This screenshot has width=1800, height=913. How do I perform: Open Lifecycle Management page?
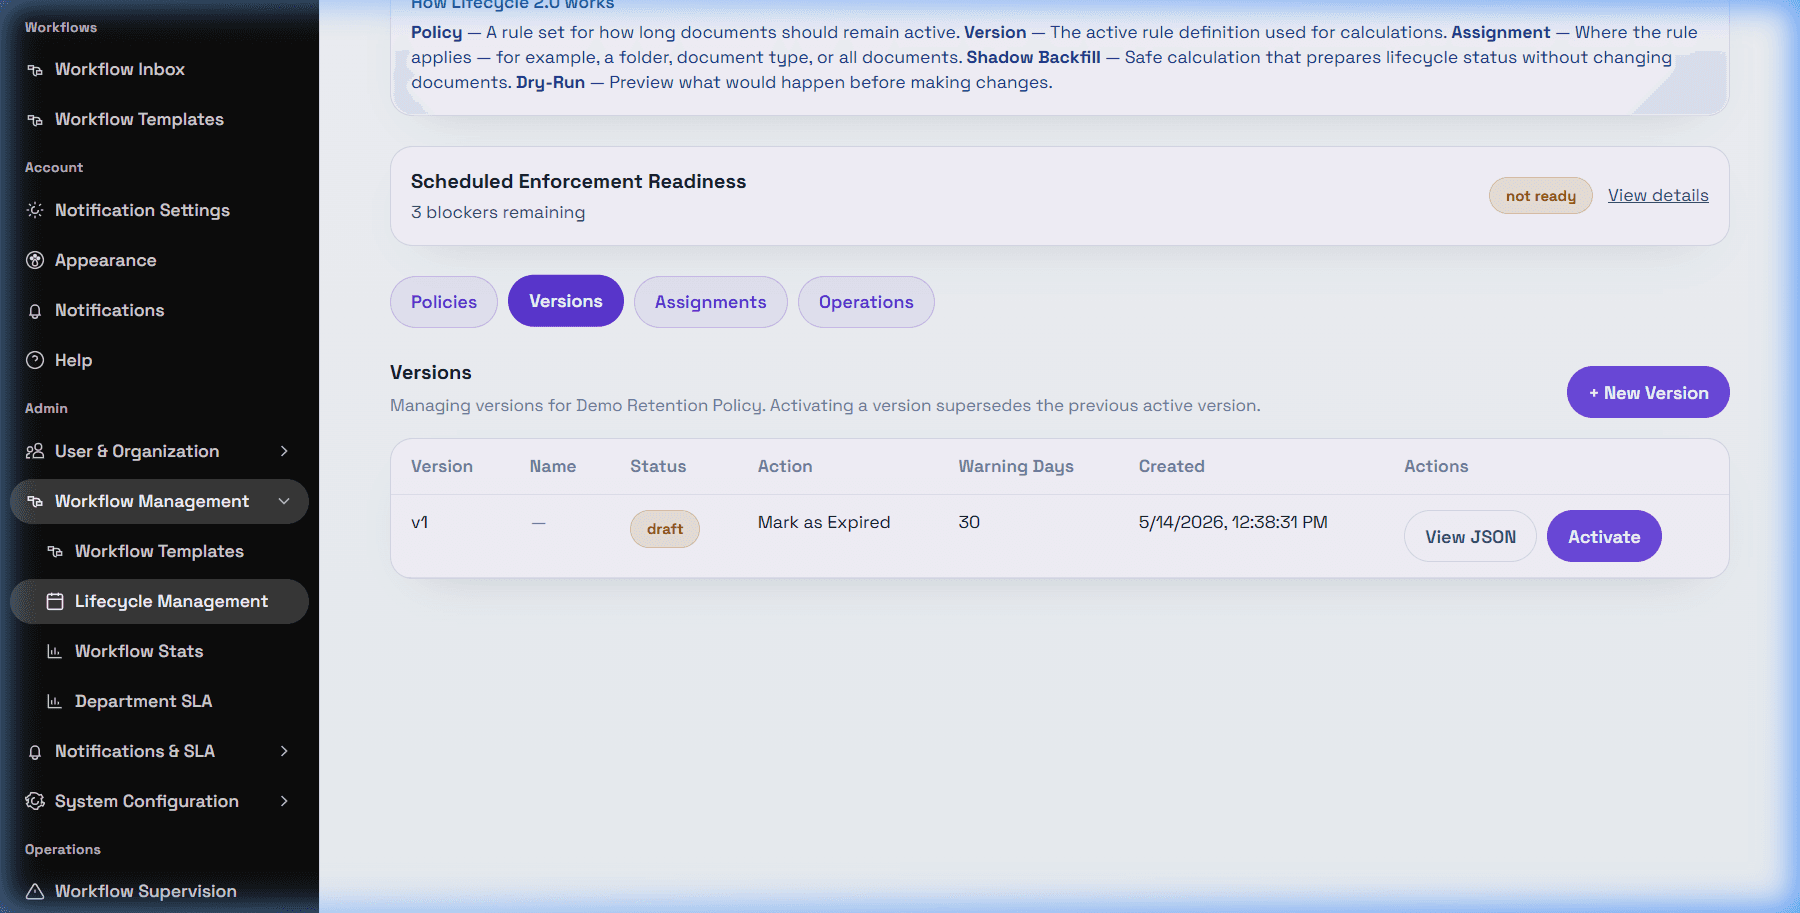point(159,601)
